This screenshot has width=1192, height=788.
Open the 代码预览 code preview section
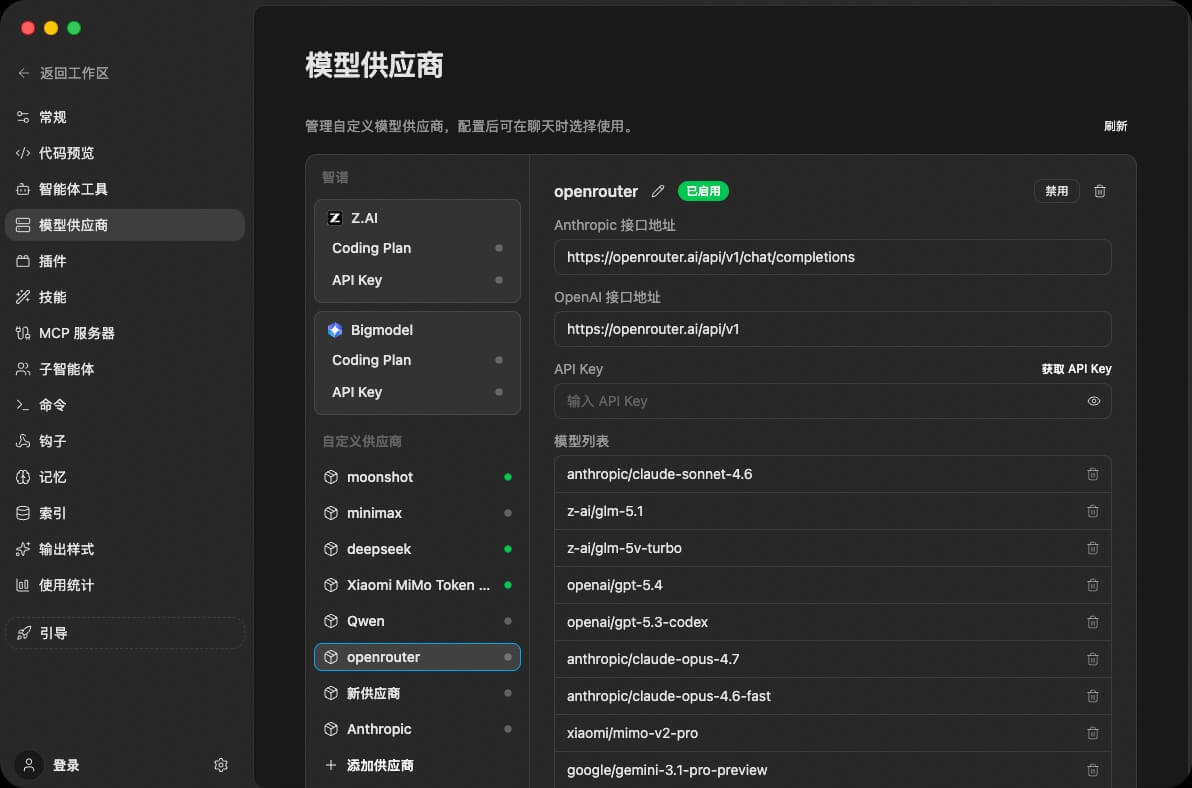click(125, 153)
